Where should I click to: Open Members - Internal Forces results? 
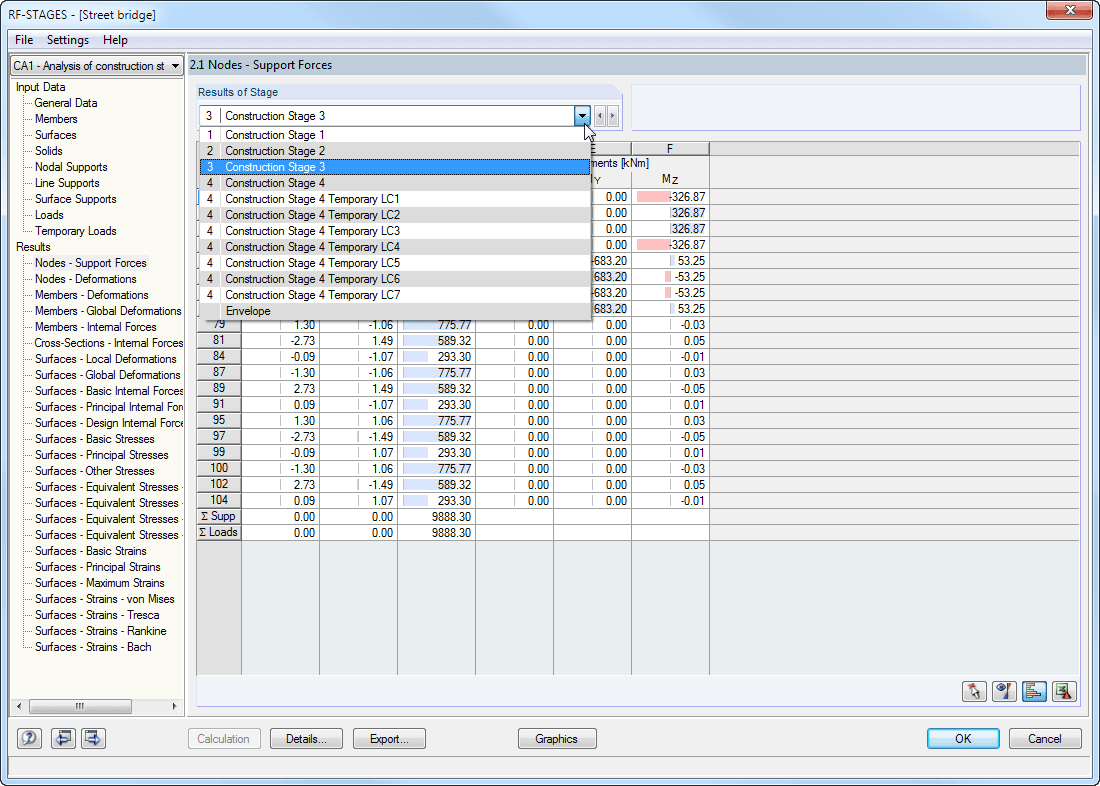click(95, 327)
